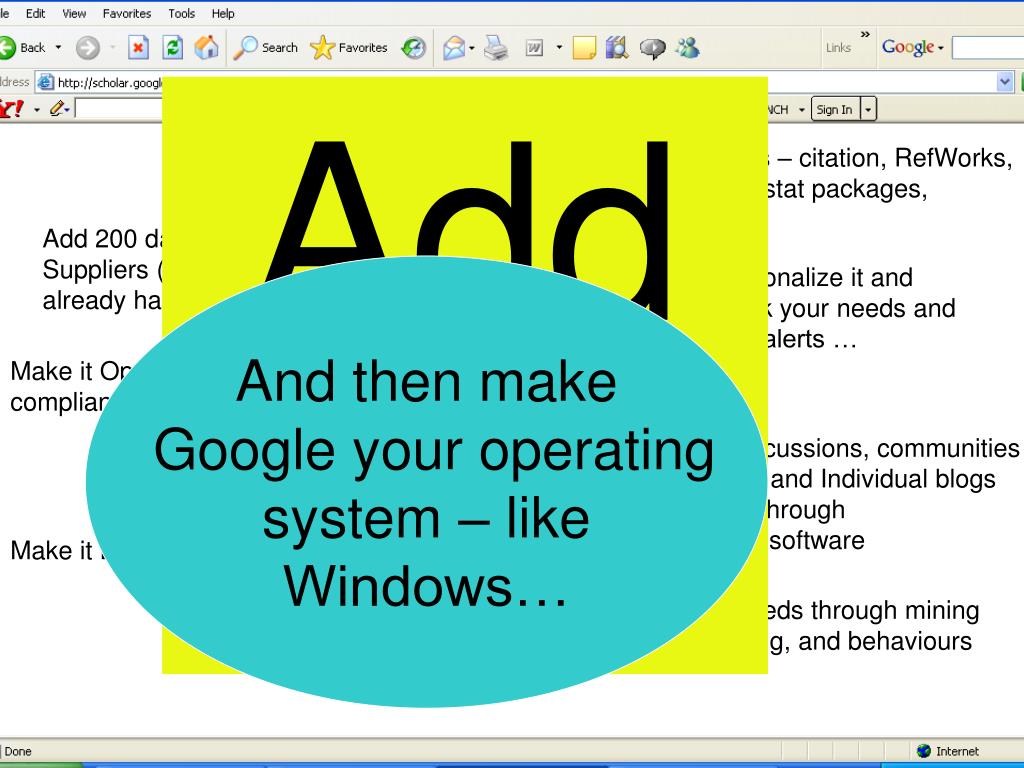
Task: Open the Search pane magnifier button
Action: point(266,48)
